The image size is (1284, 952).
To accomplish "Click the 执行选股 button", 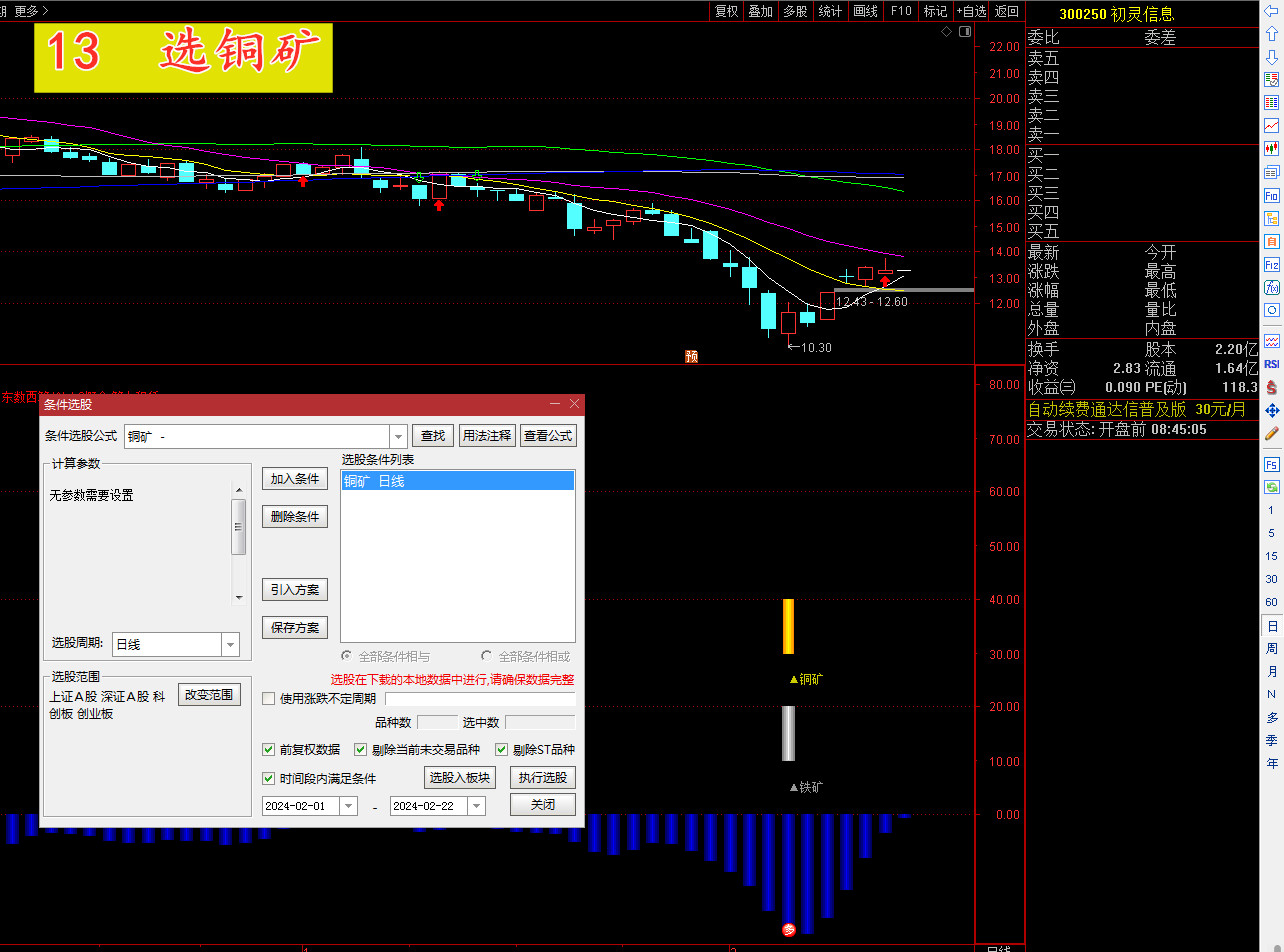I will 543,777.
